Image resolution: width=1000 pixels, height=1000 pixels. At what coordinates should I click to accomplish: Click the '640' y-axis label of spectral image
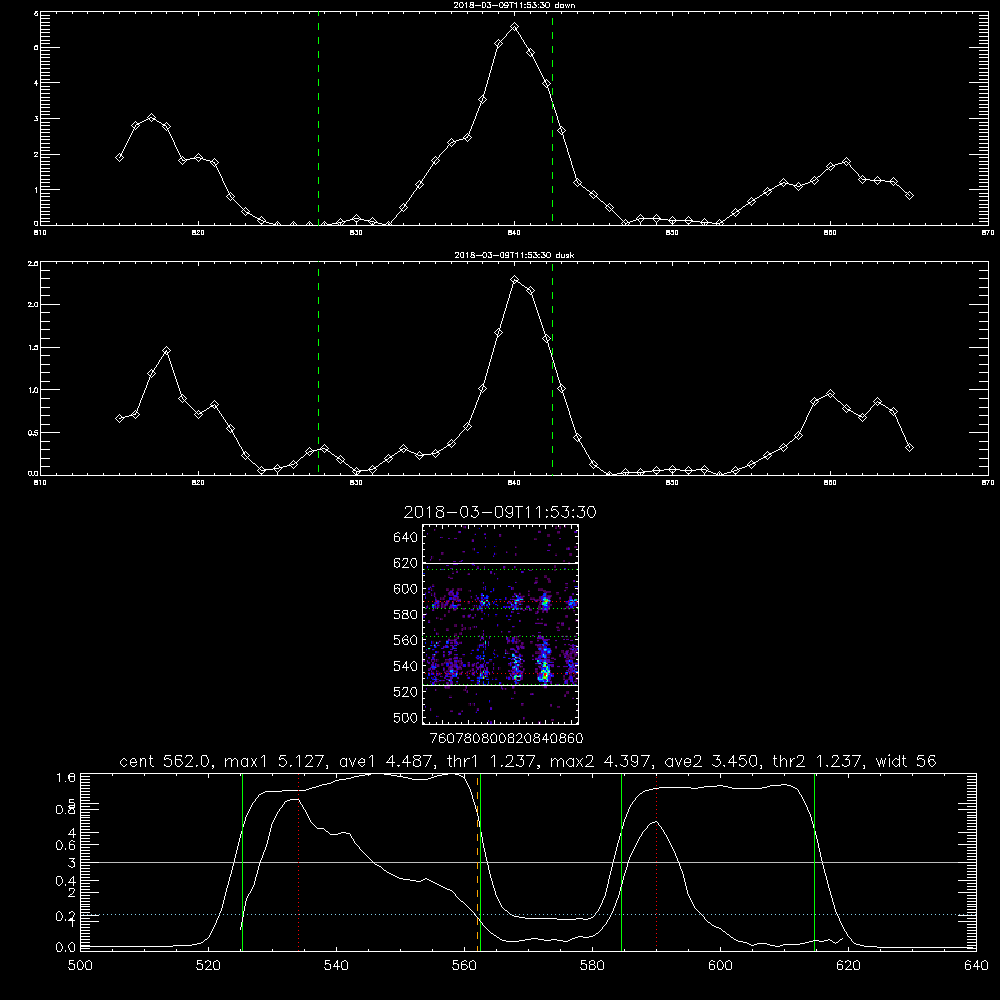tap(405, 538)
